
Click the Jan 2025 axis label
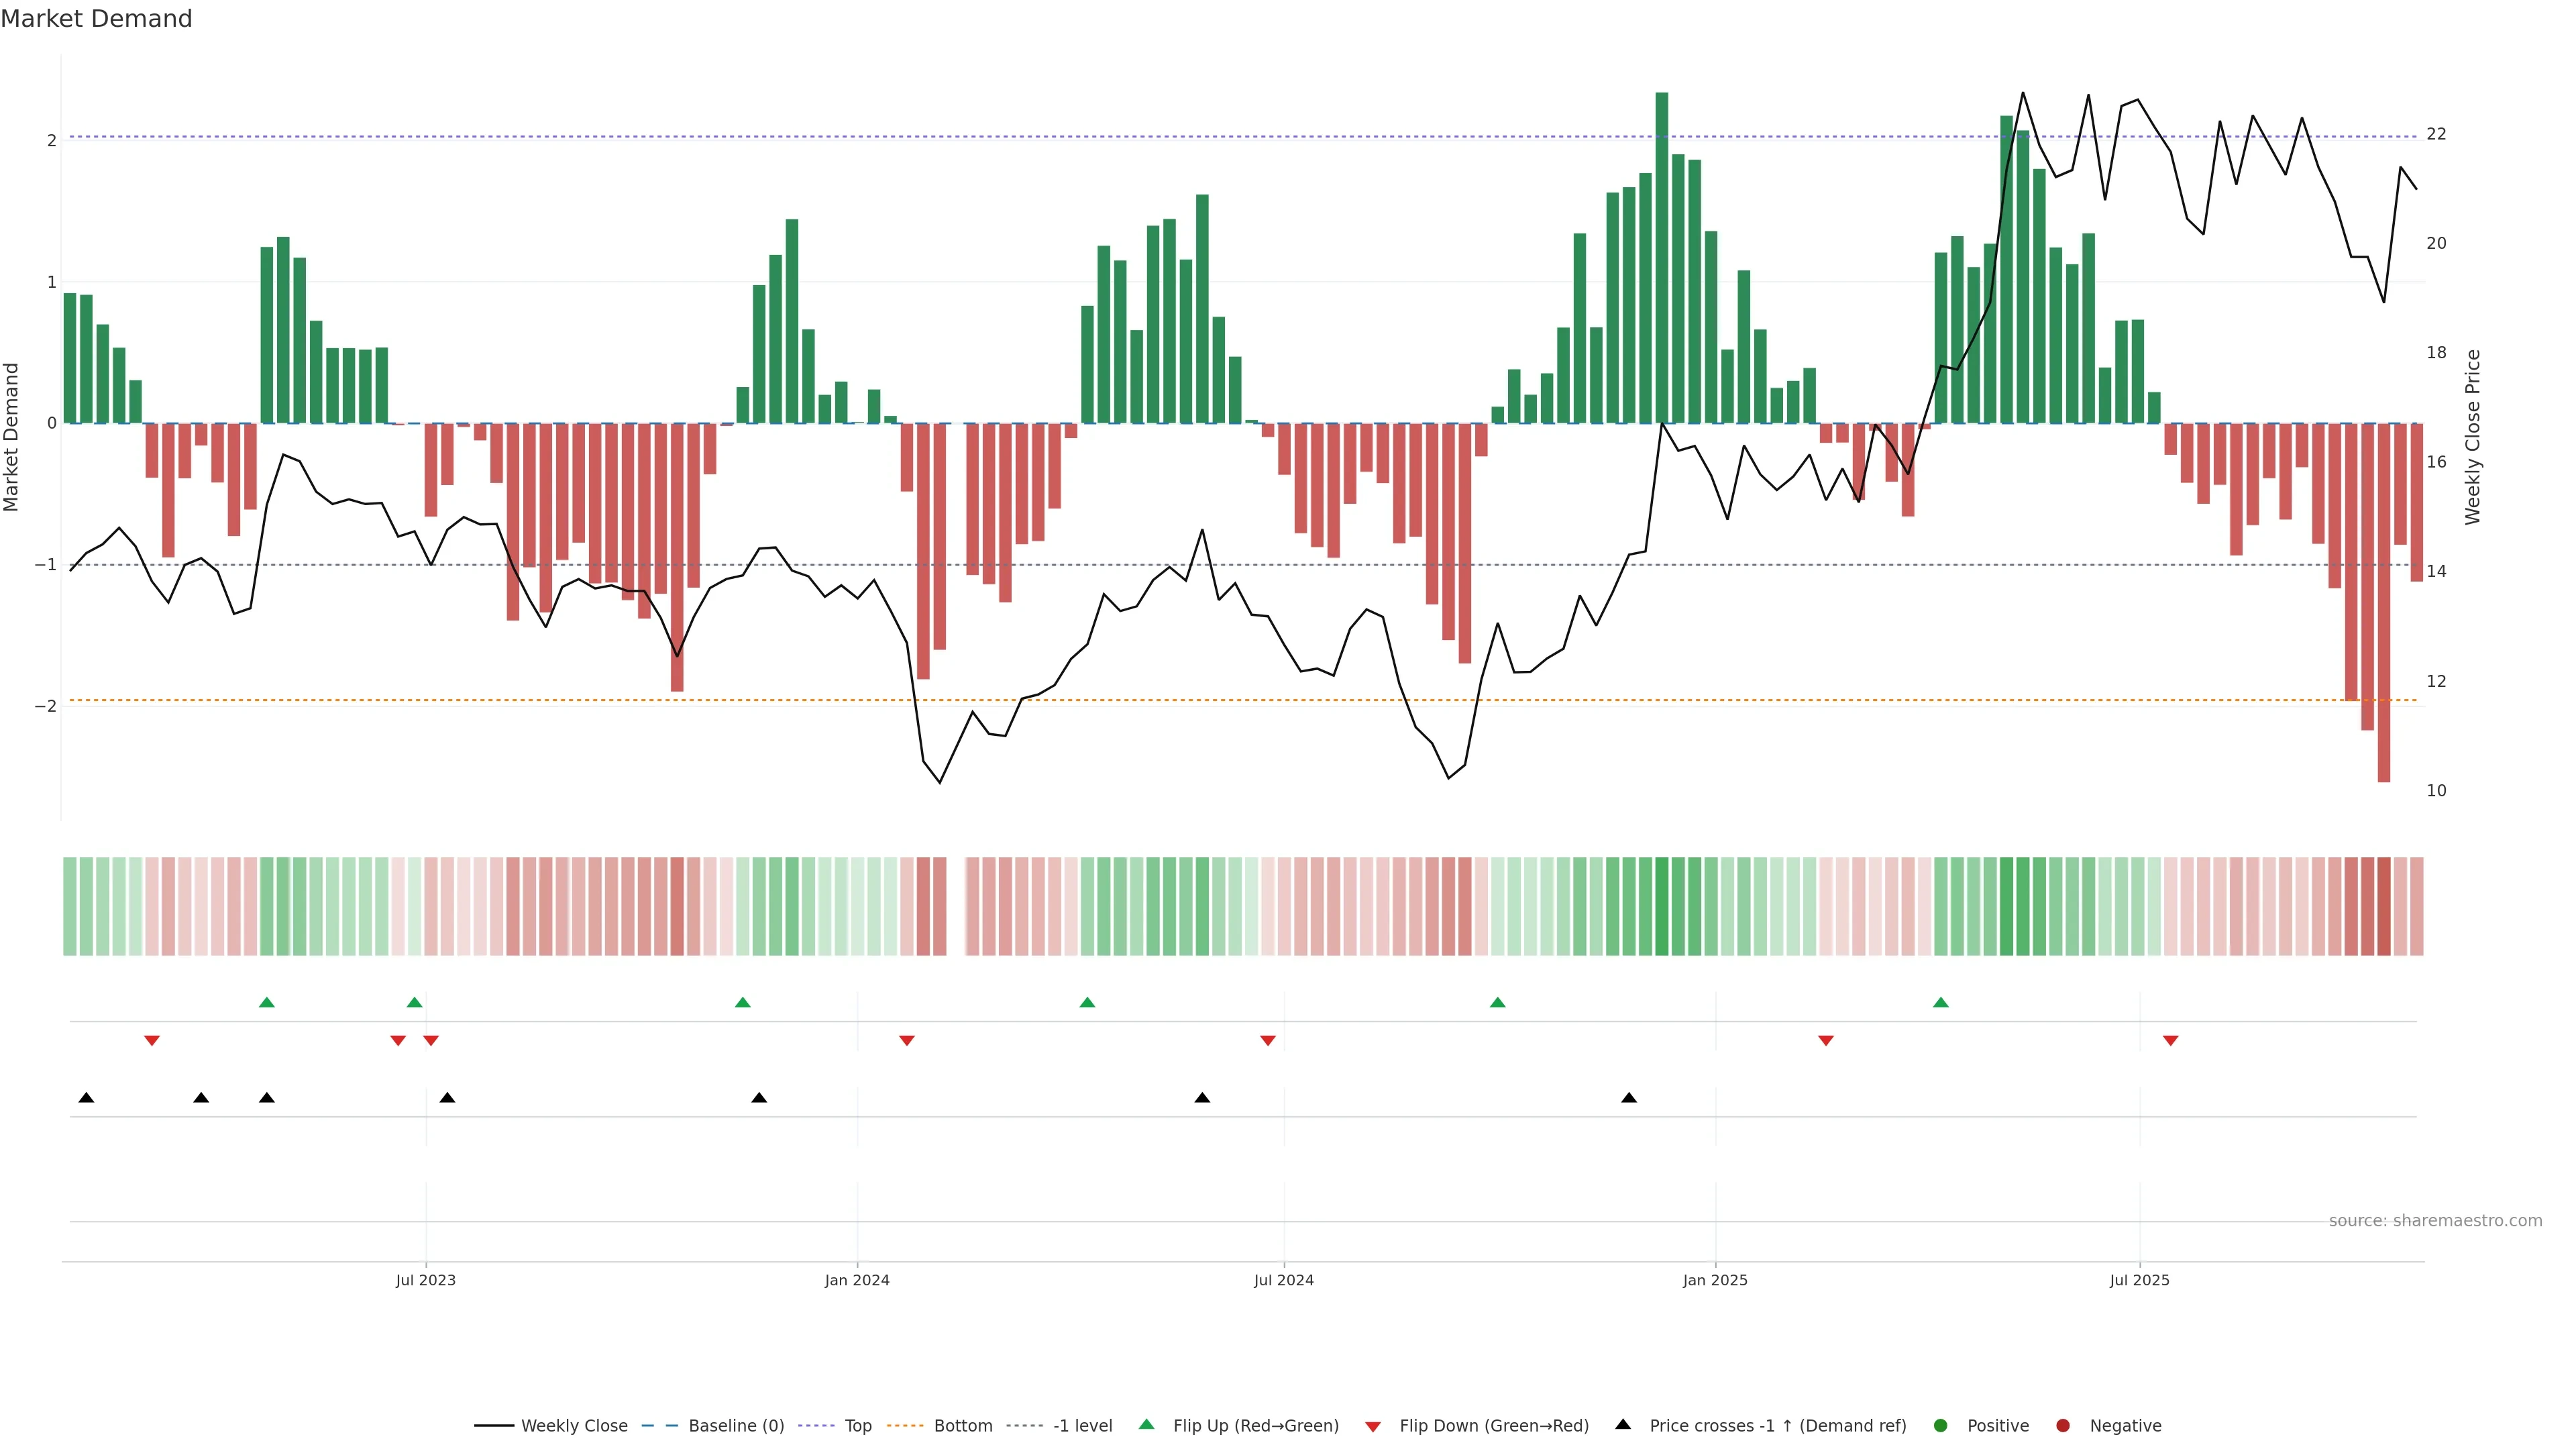coord(1715,1280)
